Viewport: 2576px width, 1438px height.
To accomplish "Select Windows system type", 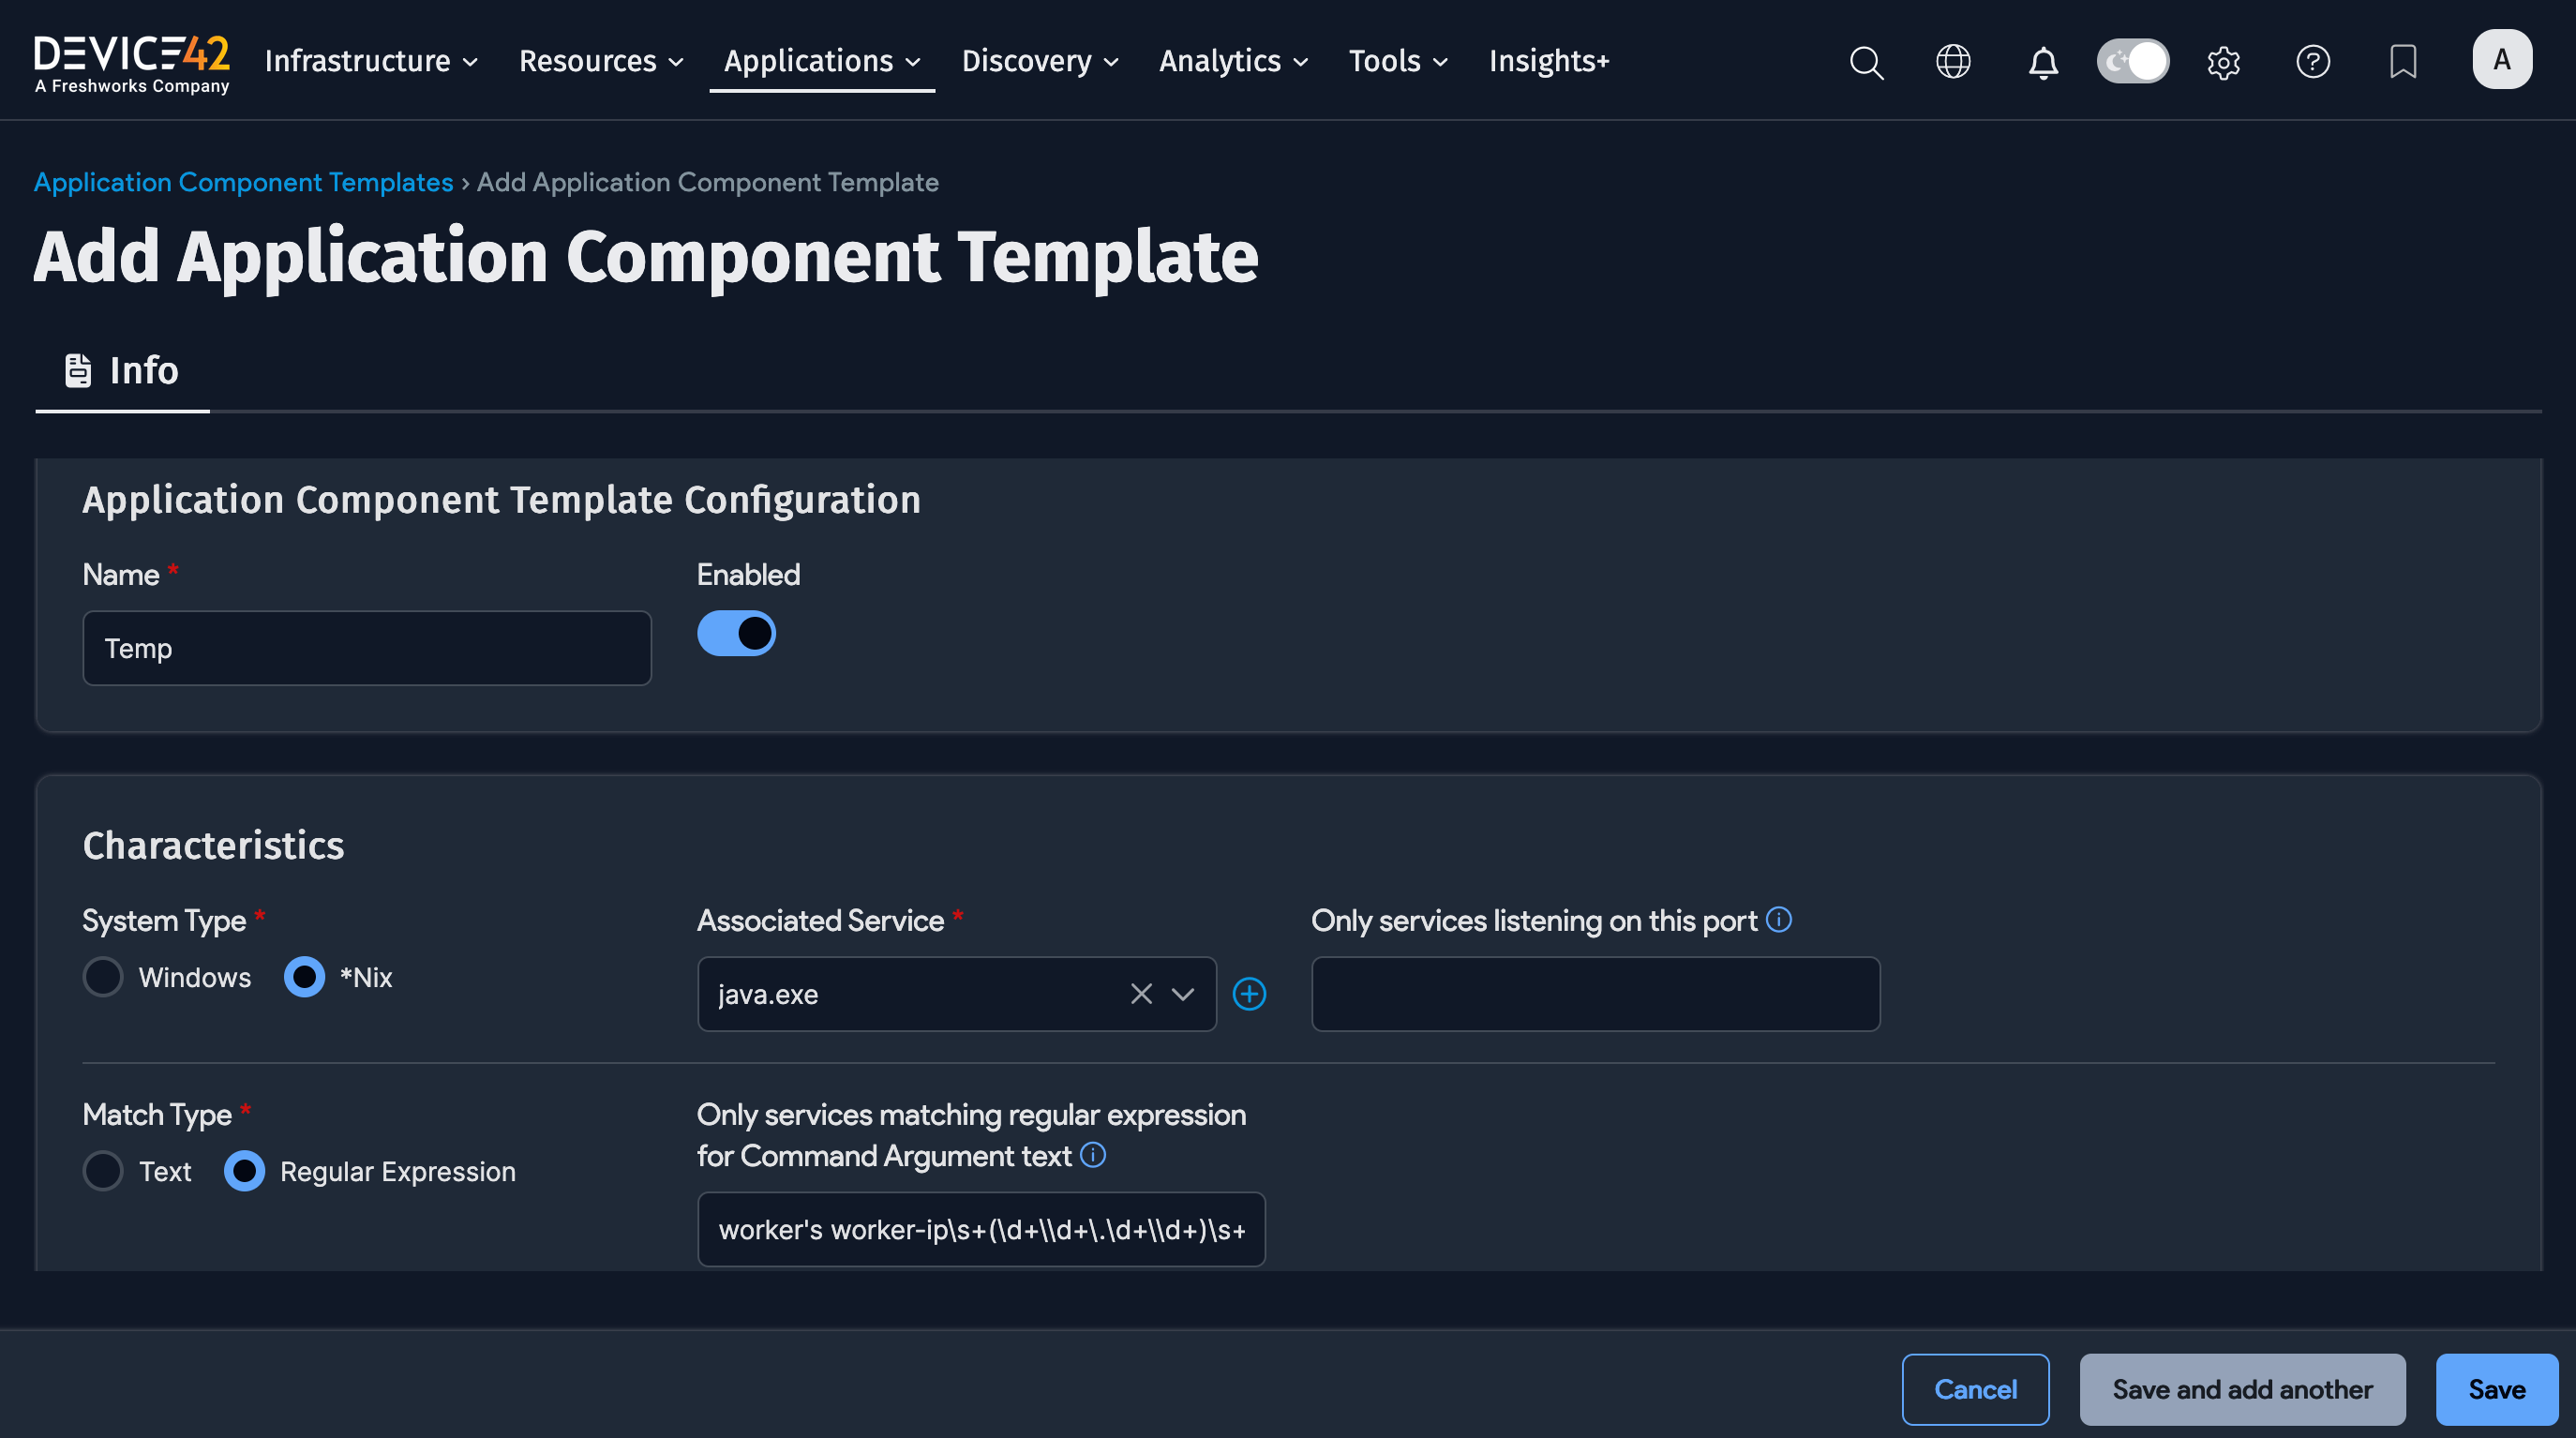I will pyautogui.click(x=103, y=977).
